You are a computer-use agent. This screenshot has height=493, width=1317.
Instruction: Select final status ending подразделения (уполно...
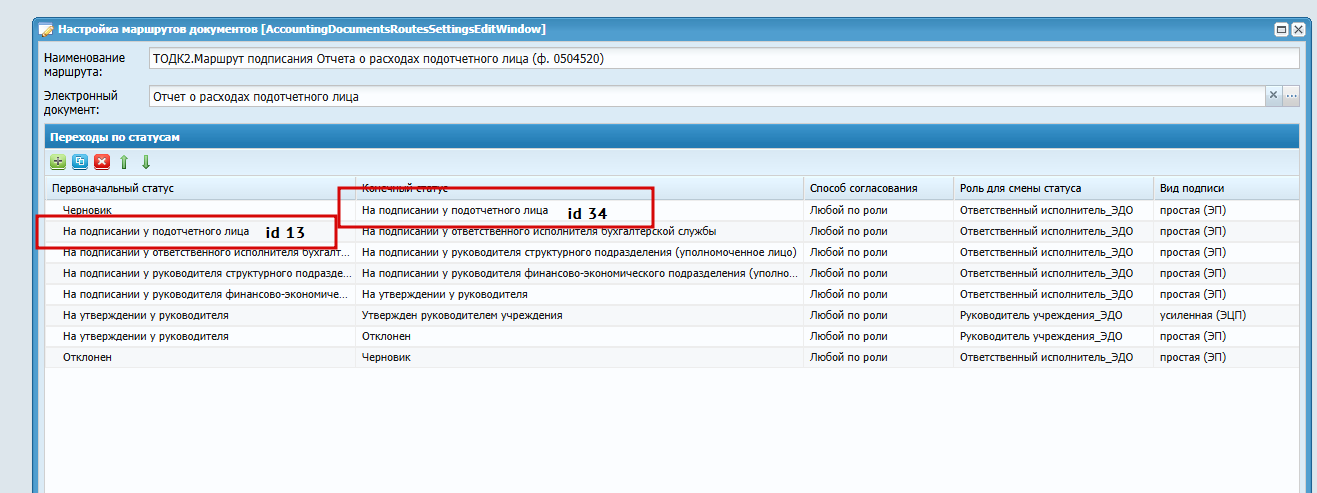pos(579,273)
